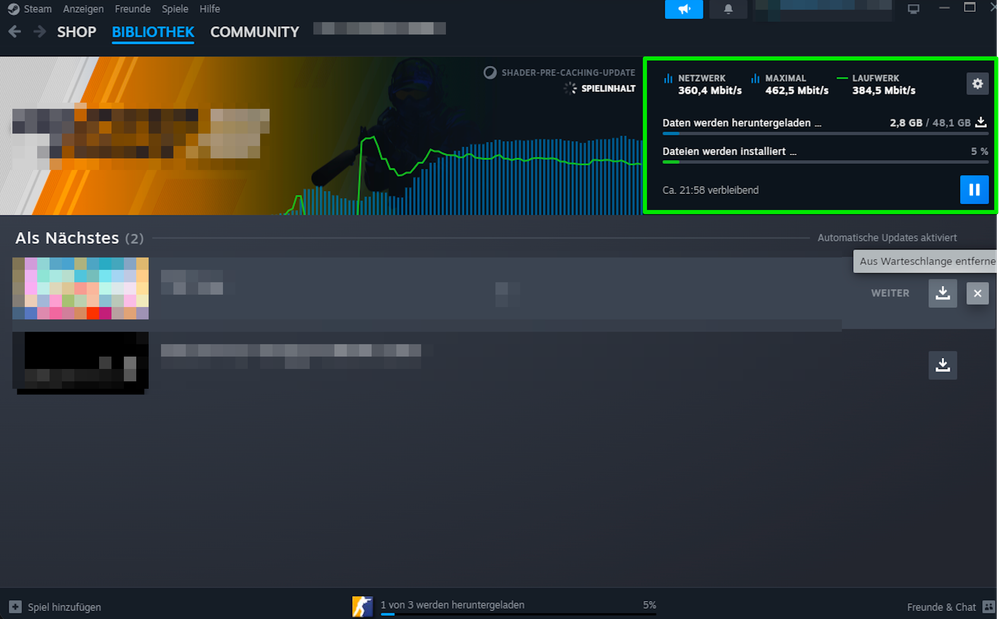The image size is (1000, 619).
Task: Pause the current download
Action: click(974, 190)
